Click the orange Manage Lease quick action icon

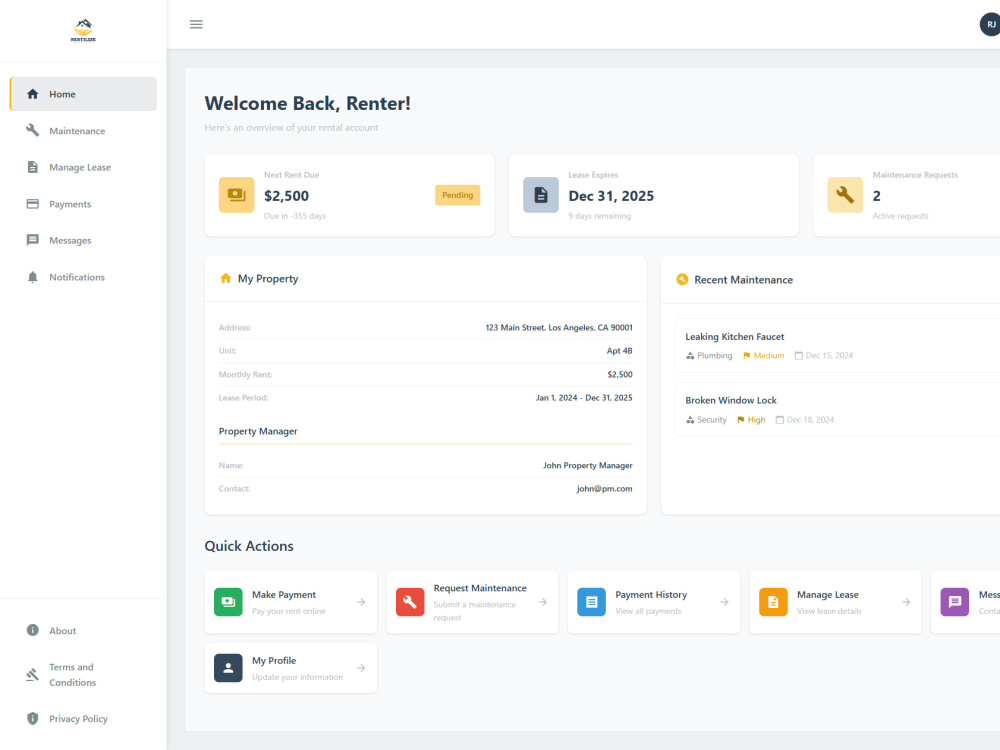(x=773, y=602)
